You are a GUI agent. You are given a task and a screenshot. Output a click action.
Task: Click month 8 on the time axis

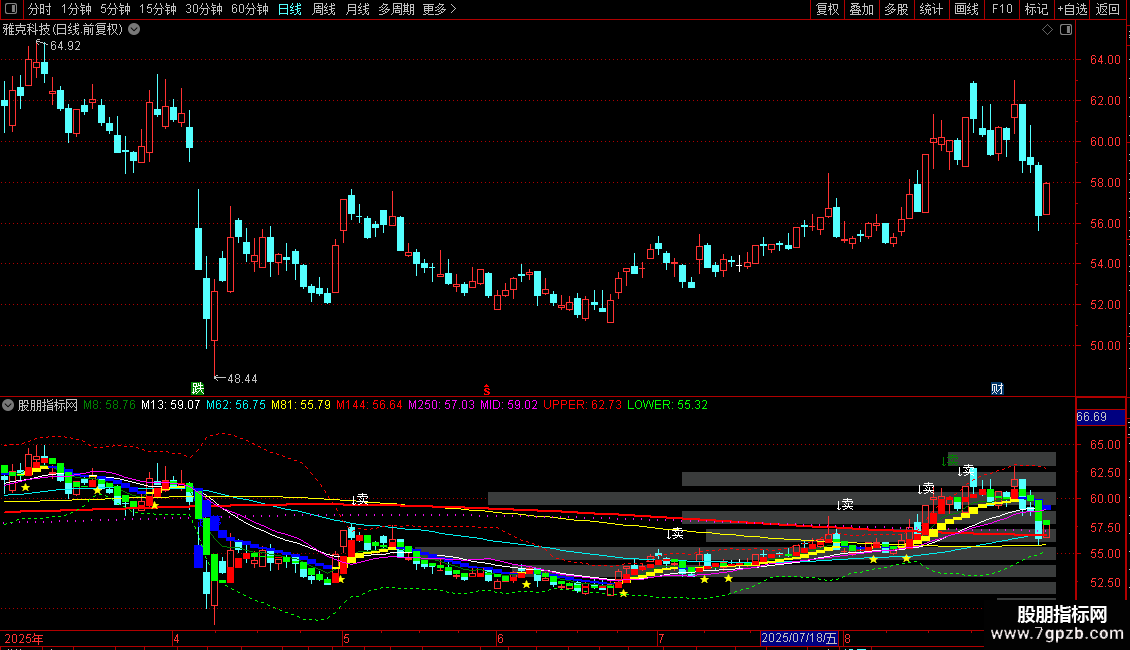point(848,638)
